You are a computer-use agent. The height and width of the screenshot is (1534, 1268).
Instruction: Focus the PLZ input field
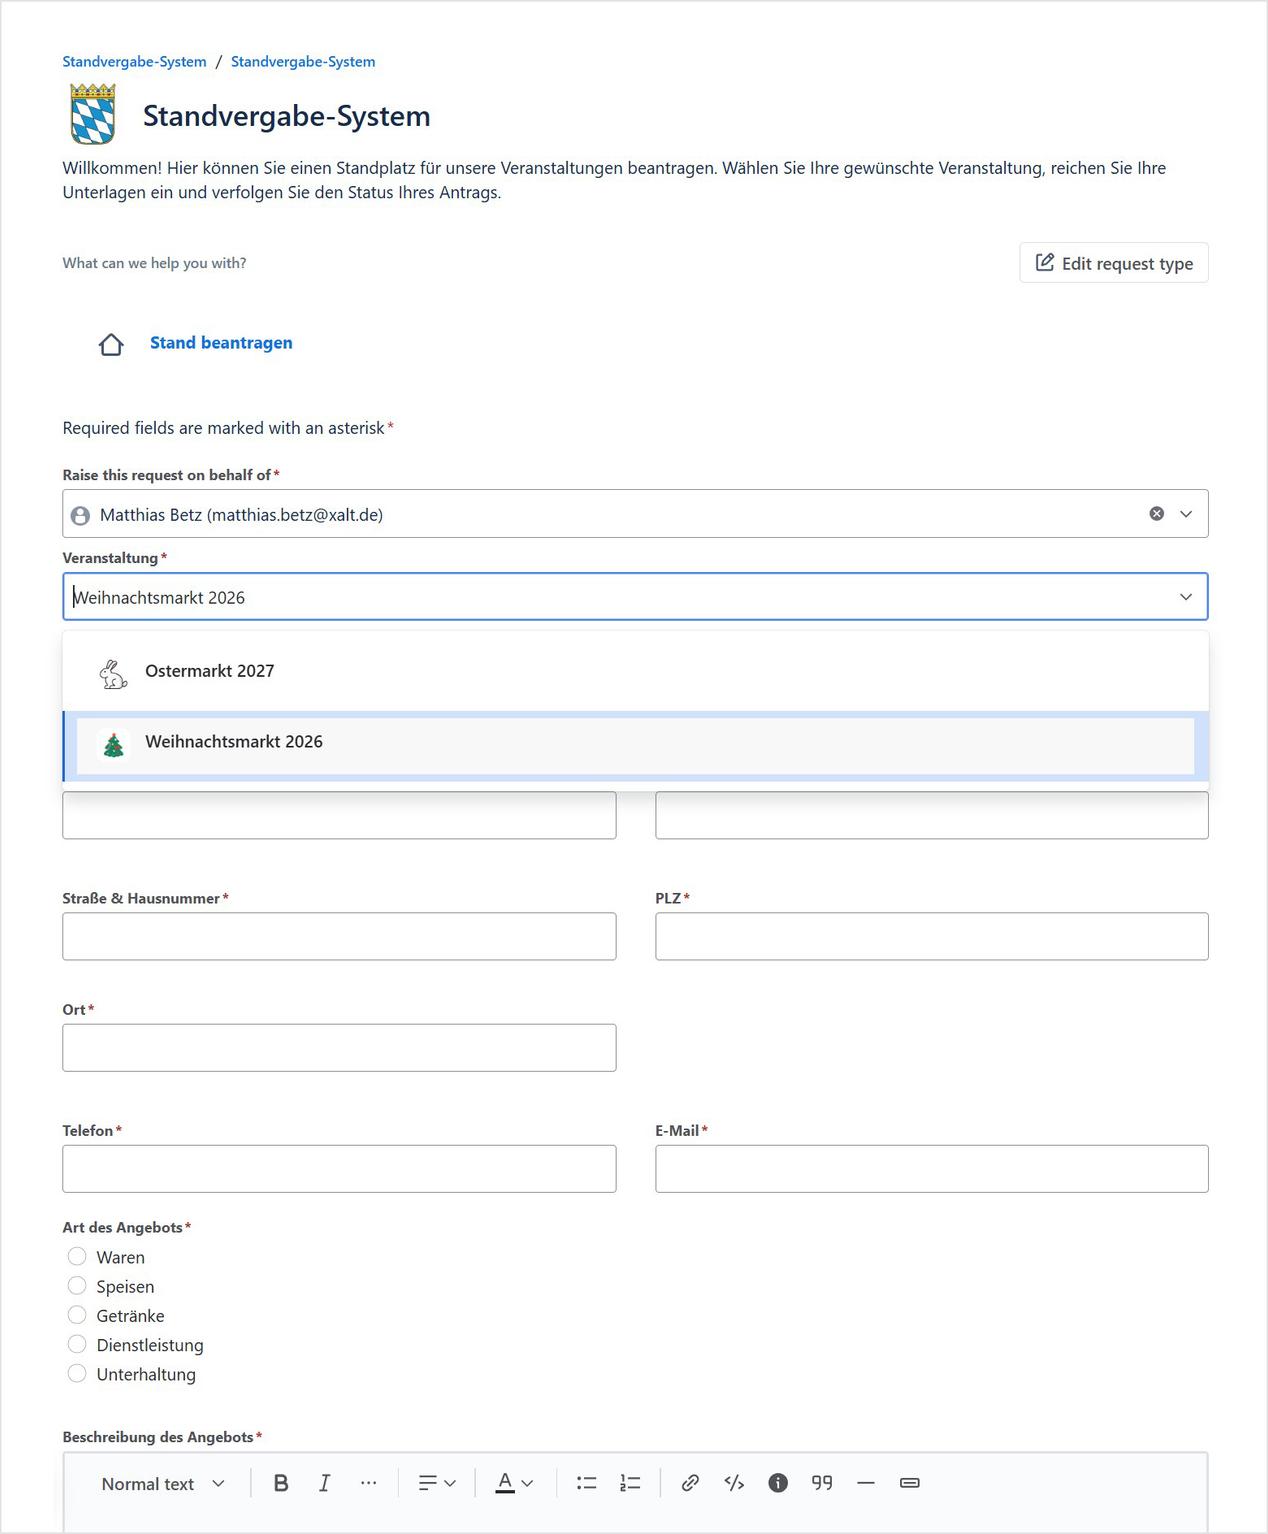[x=932, y=936]
